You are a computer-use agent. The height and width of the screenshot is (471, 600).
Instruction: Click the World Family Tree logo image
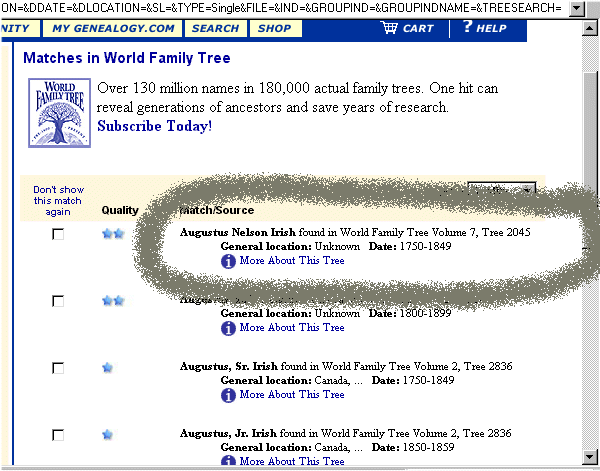point(59,113)
